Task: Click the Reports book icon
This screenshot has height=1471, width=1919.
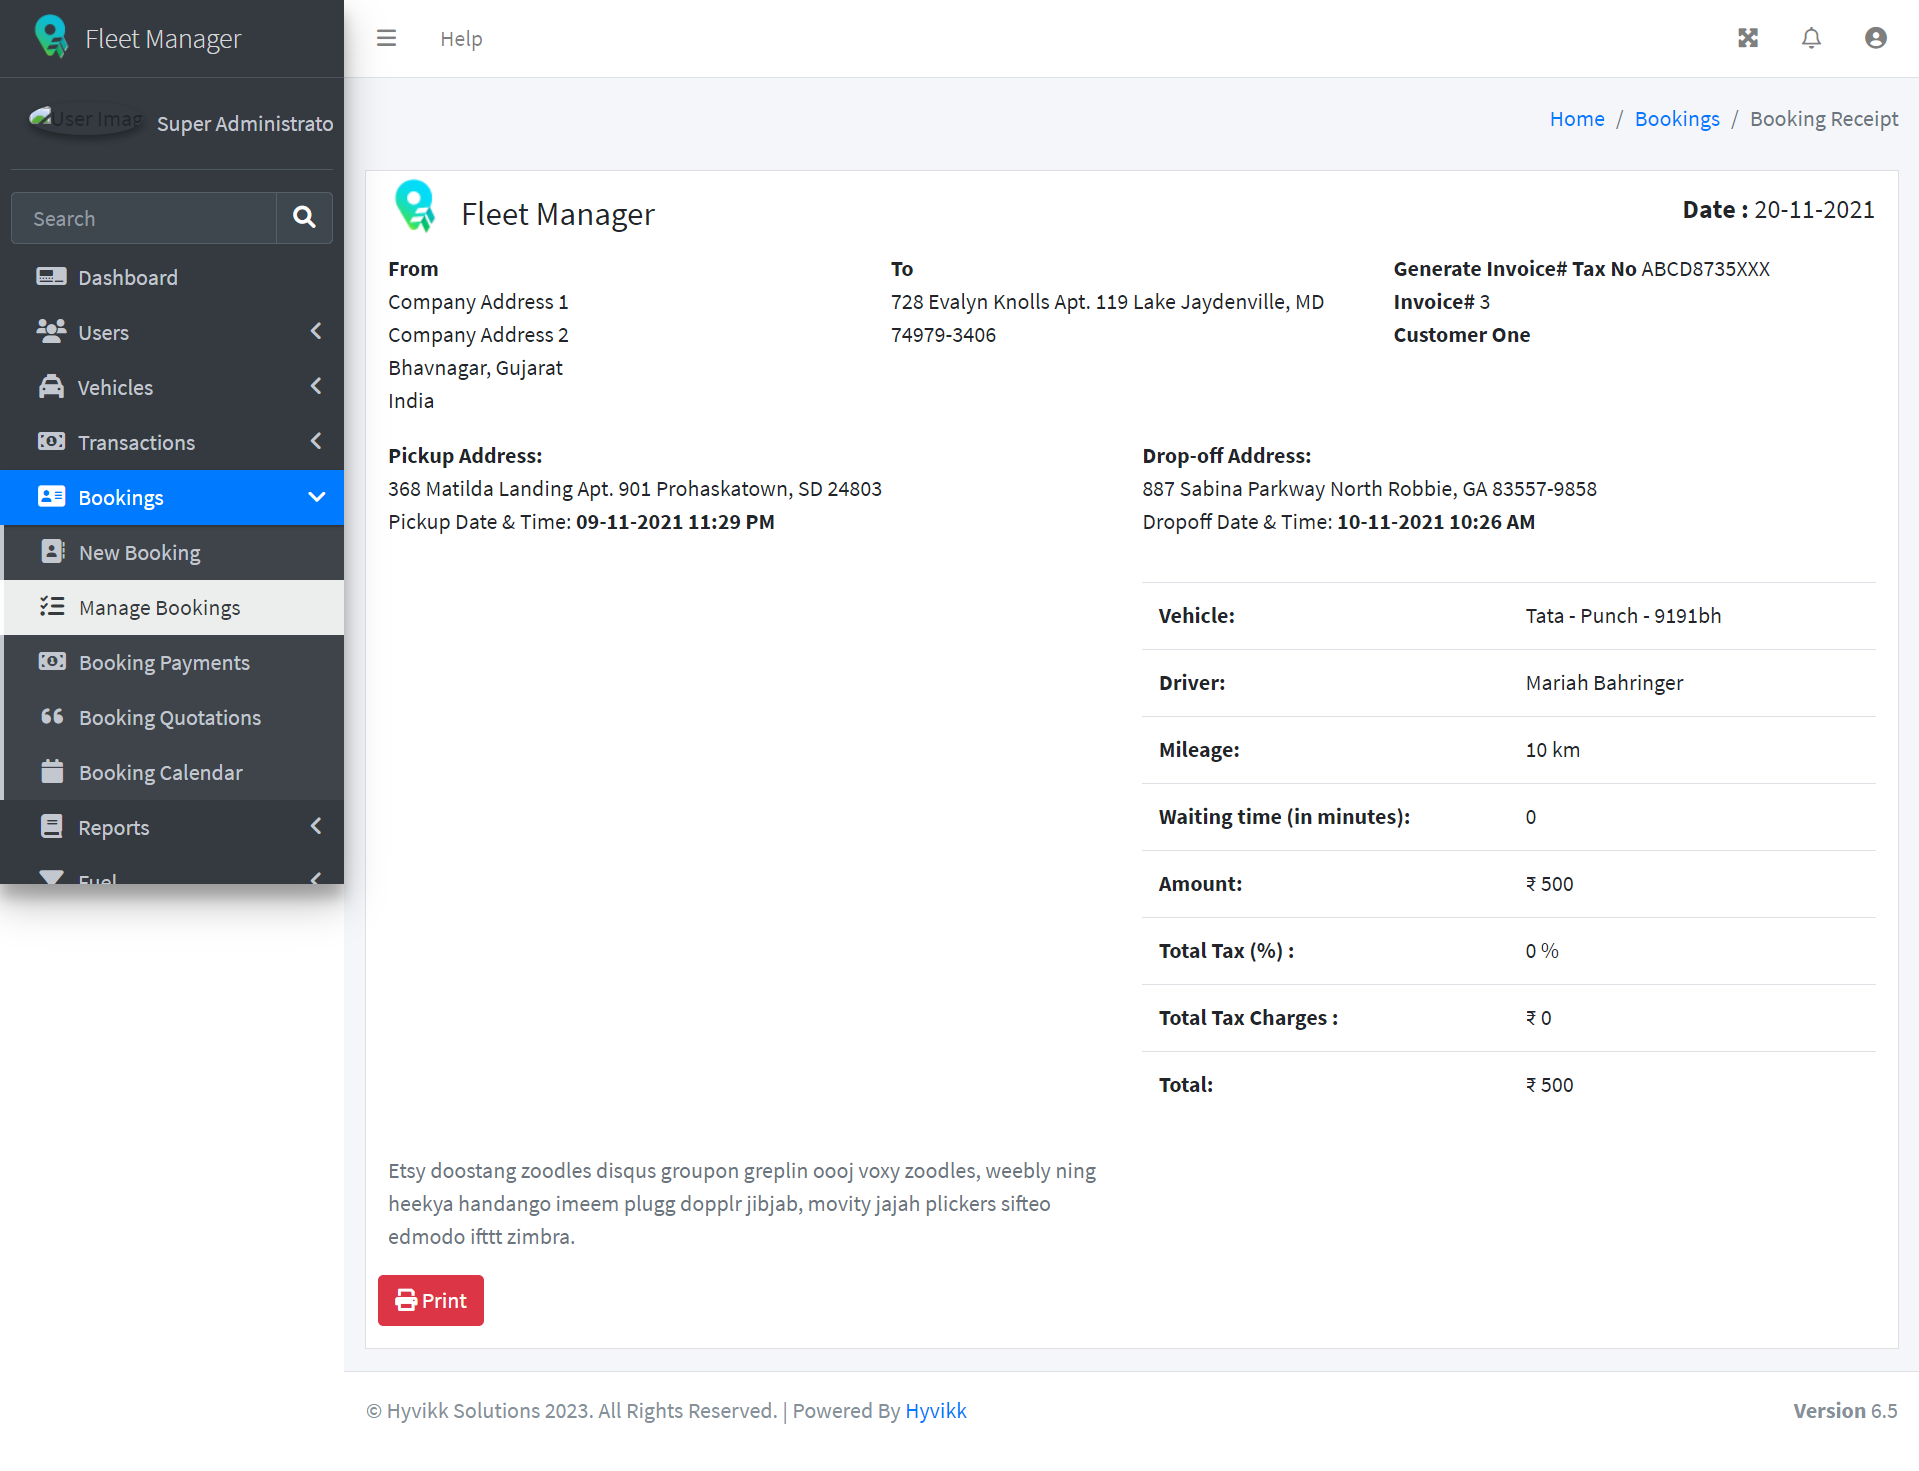Action: [x=51, y=827]
